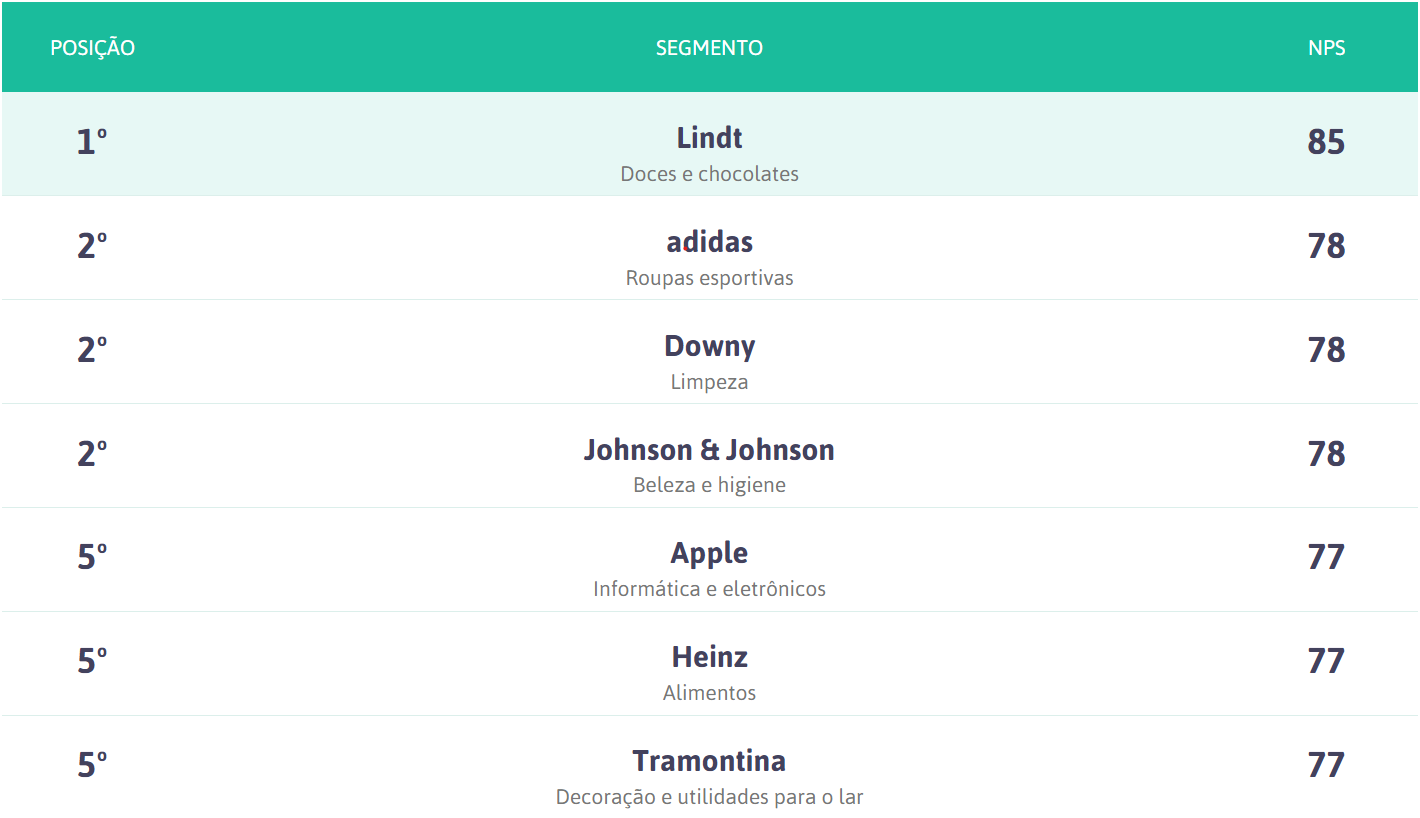Select the Tramontina brand name
This screenshot has height=818, width=1420.
[x=709, y=761]
